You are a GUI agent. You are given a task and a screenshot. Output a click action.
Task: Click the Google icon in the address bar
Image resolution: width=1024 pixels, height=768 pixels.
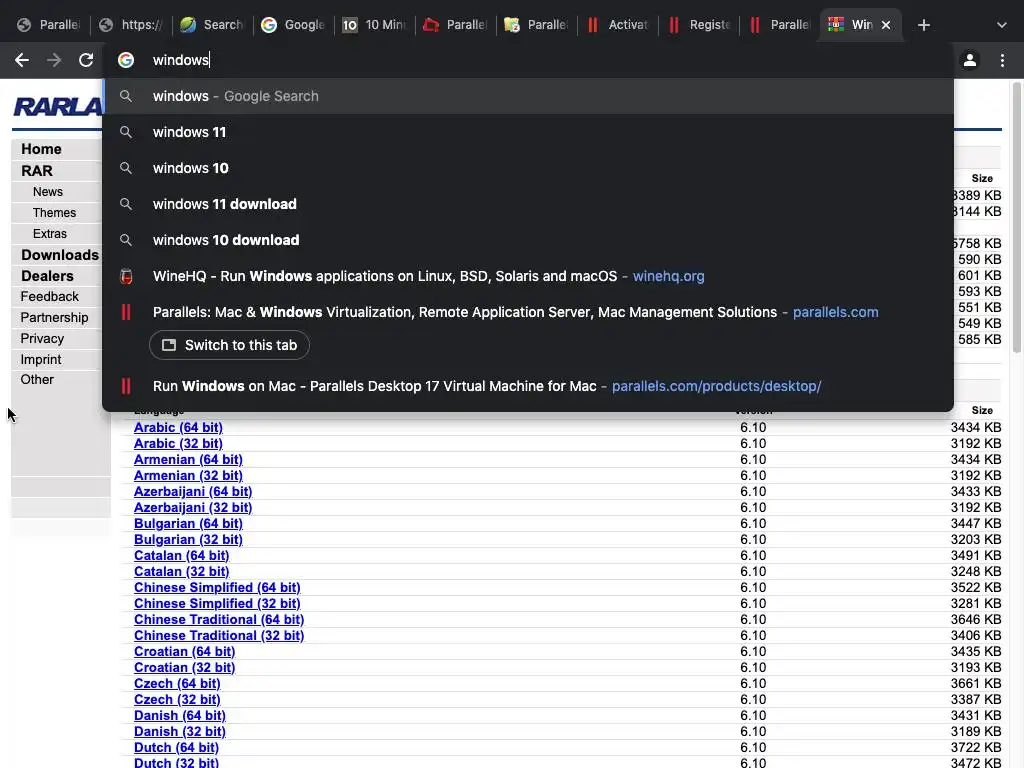pyautogui.click(x=126, y=60)
